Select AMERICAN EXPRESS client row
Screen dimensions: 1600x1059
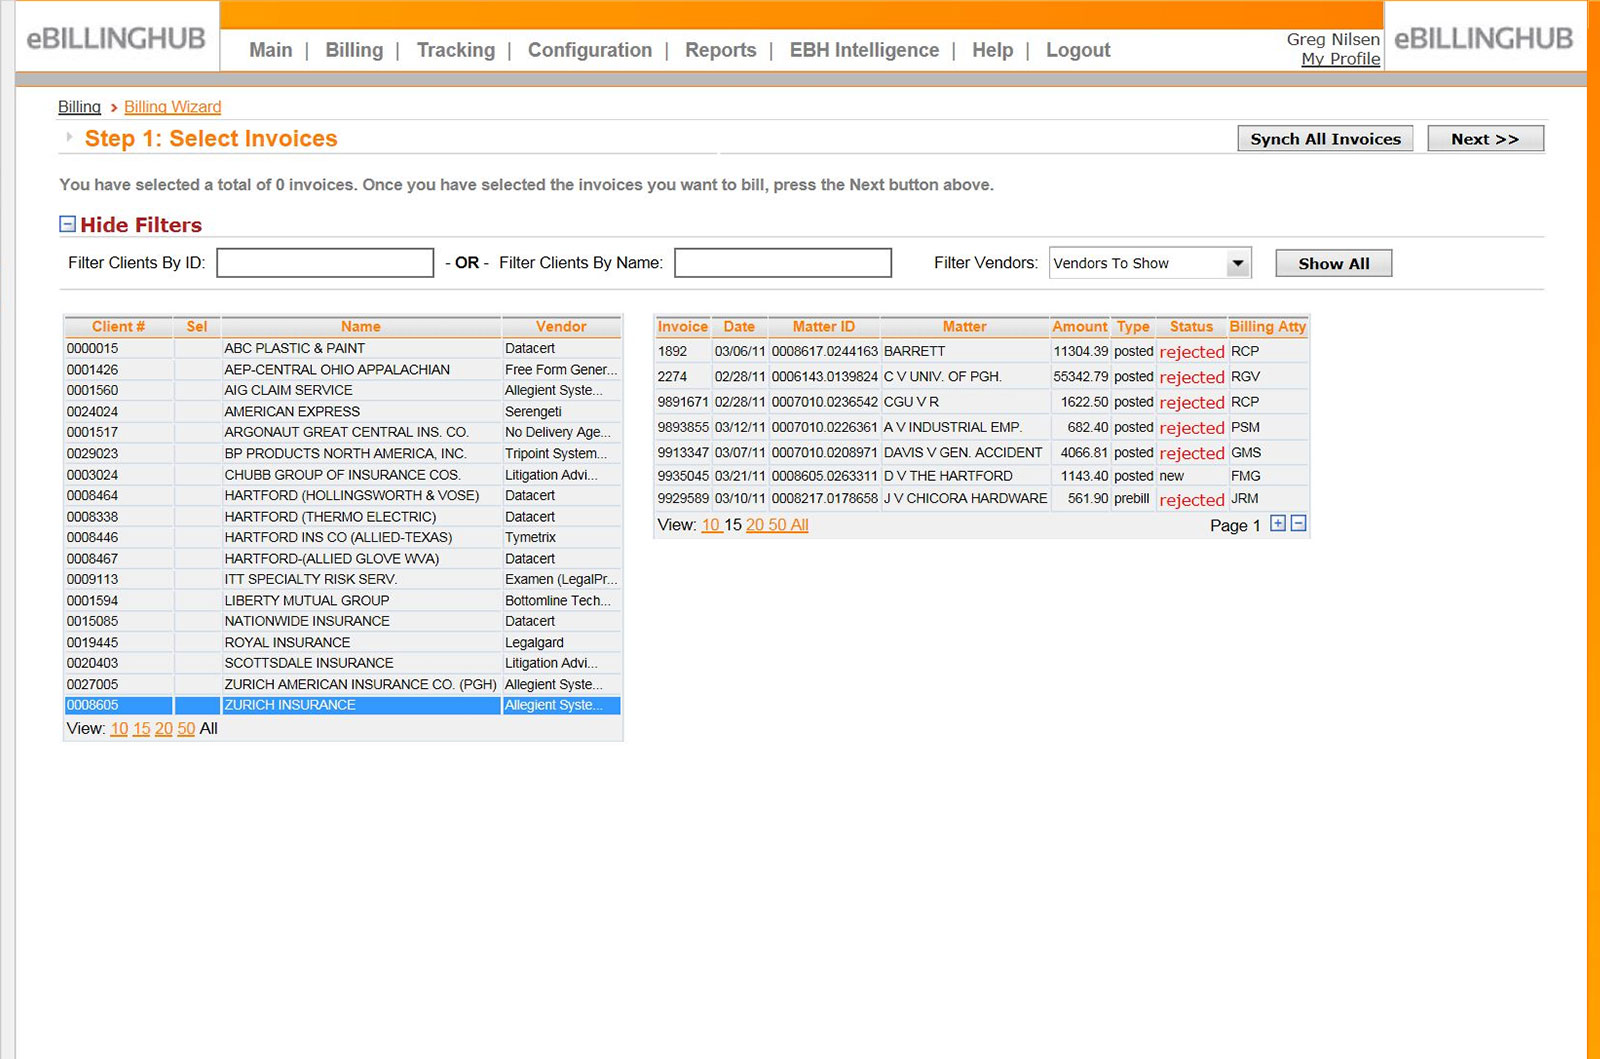coord(342,411)
